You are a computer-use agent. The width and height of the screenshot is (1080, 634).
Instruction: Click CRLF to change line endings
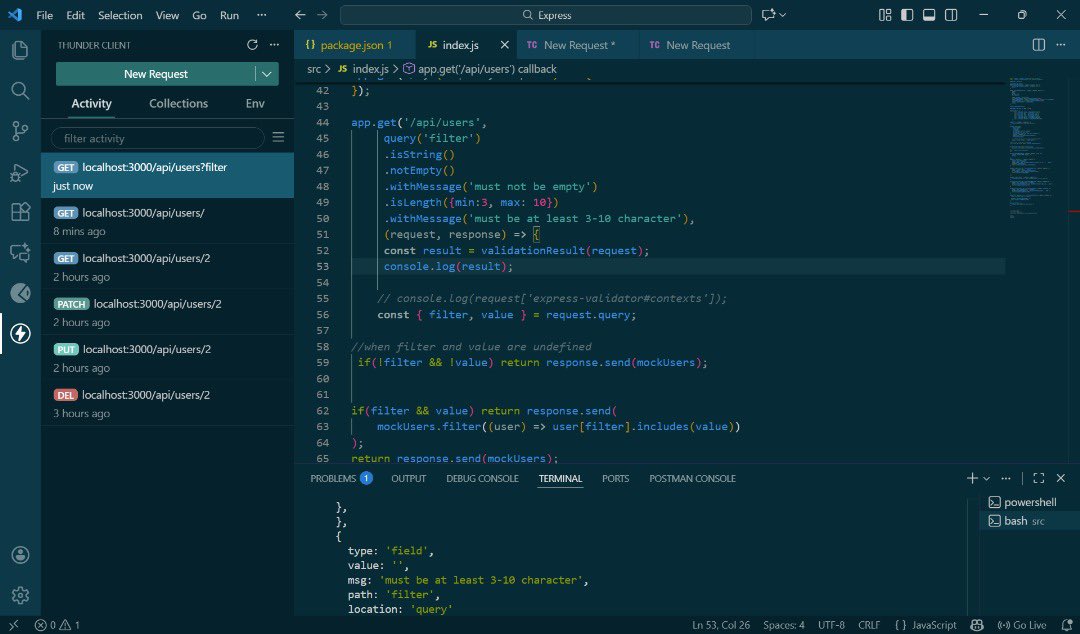coord(869,624)
